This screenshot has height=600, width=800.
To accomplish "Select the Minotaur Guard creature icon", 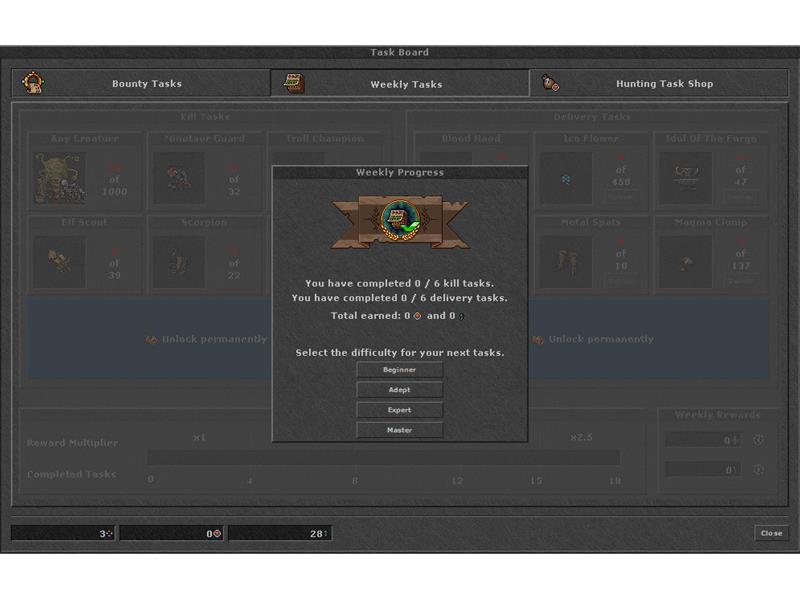I will pos(179,178).
